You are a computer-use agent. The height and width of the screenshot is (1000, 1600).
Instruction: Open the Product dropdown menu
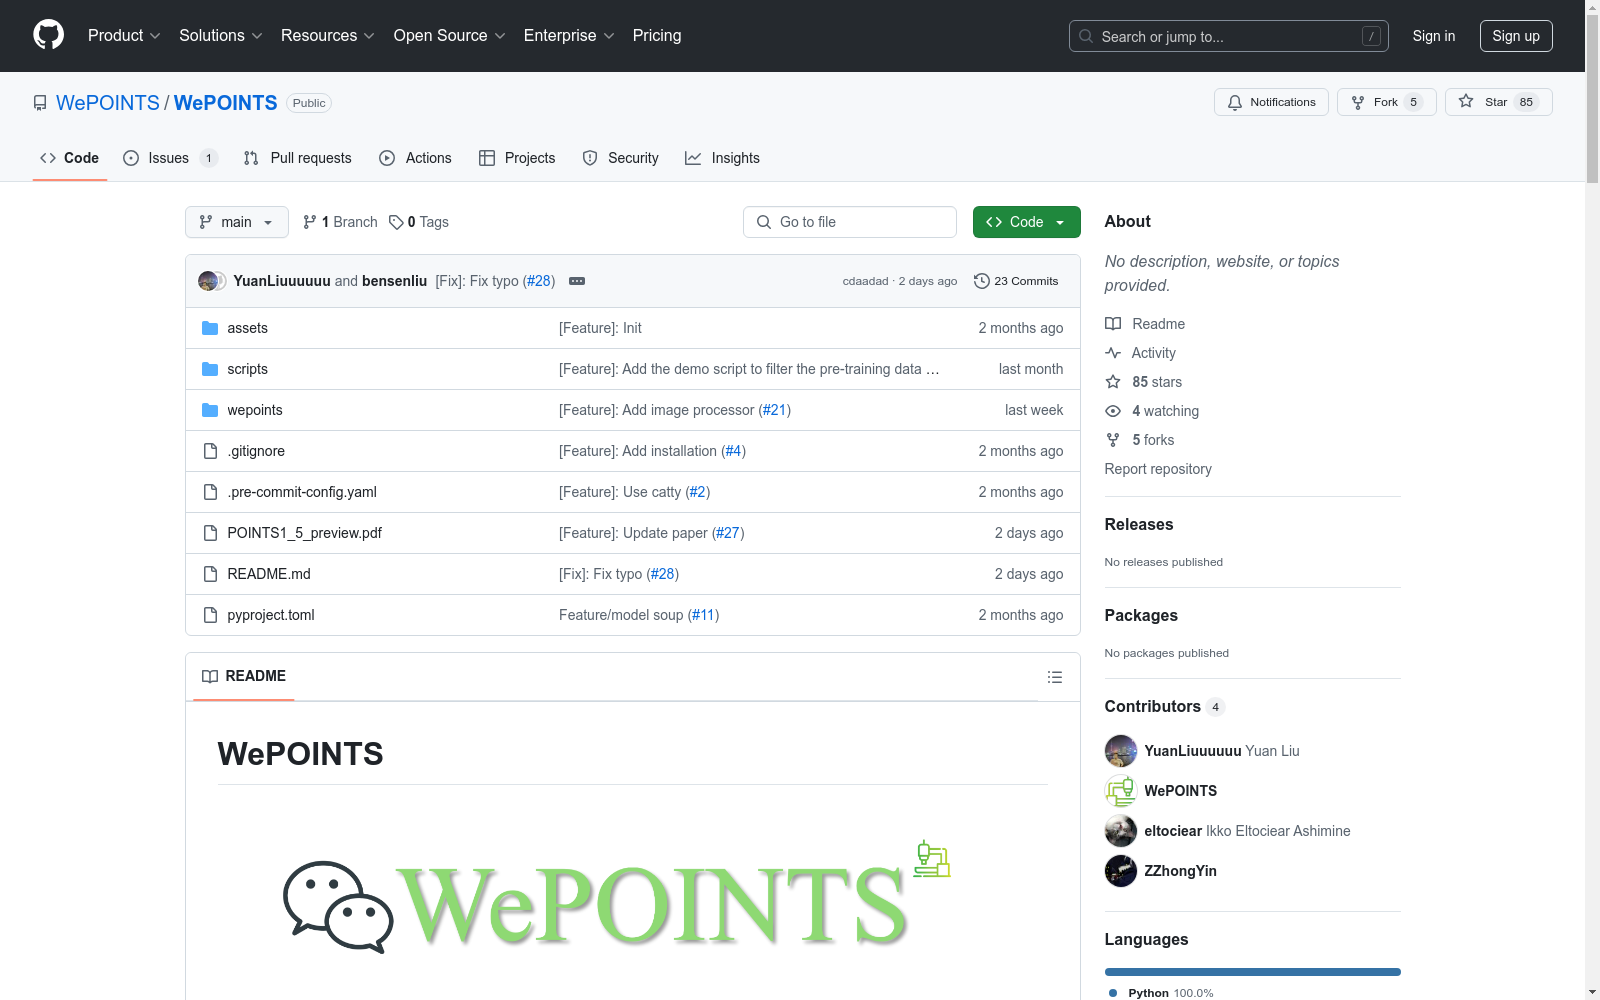point(124,35)
